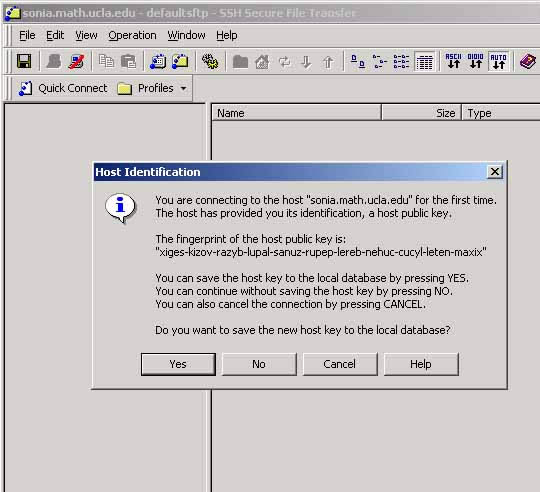The image size is (540, 492).
Task: Switch to Details view icon
Action: tap(425, 62)
